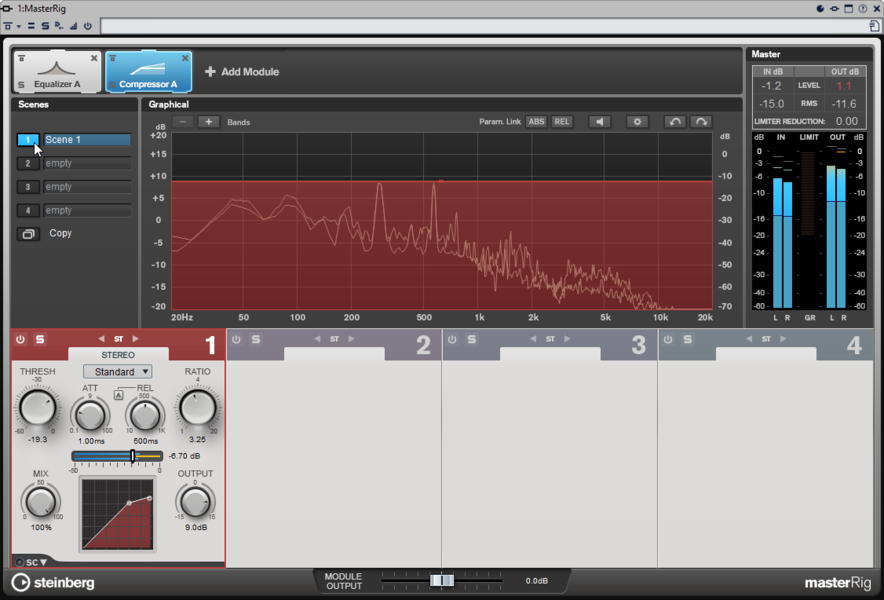
Task: Remove a band with the minus button
Action: click(183, 122)
